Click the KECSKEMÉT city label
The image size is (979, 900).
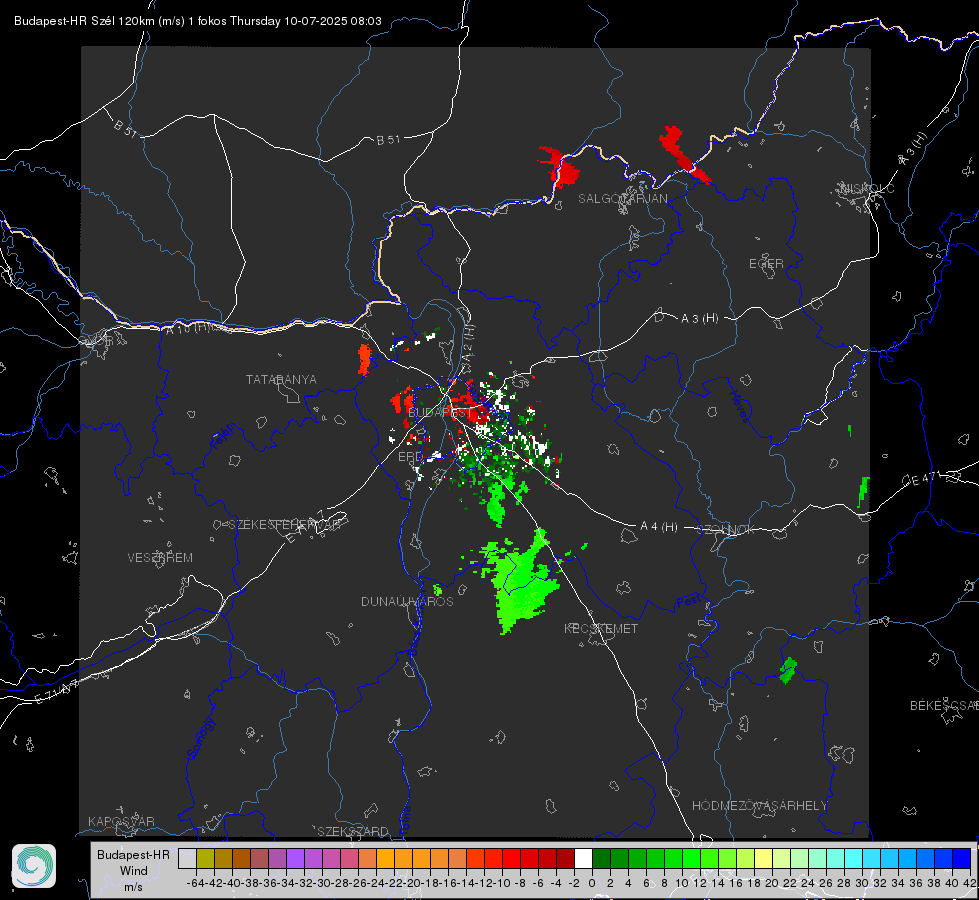[601, 628]
